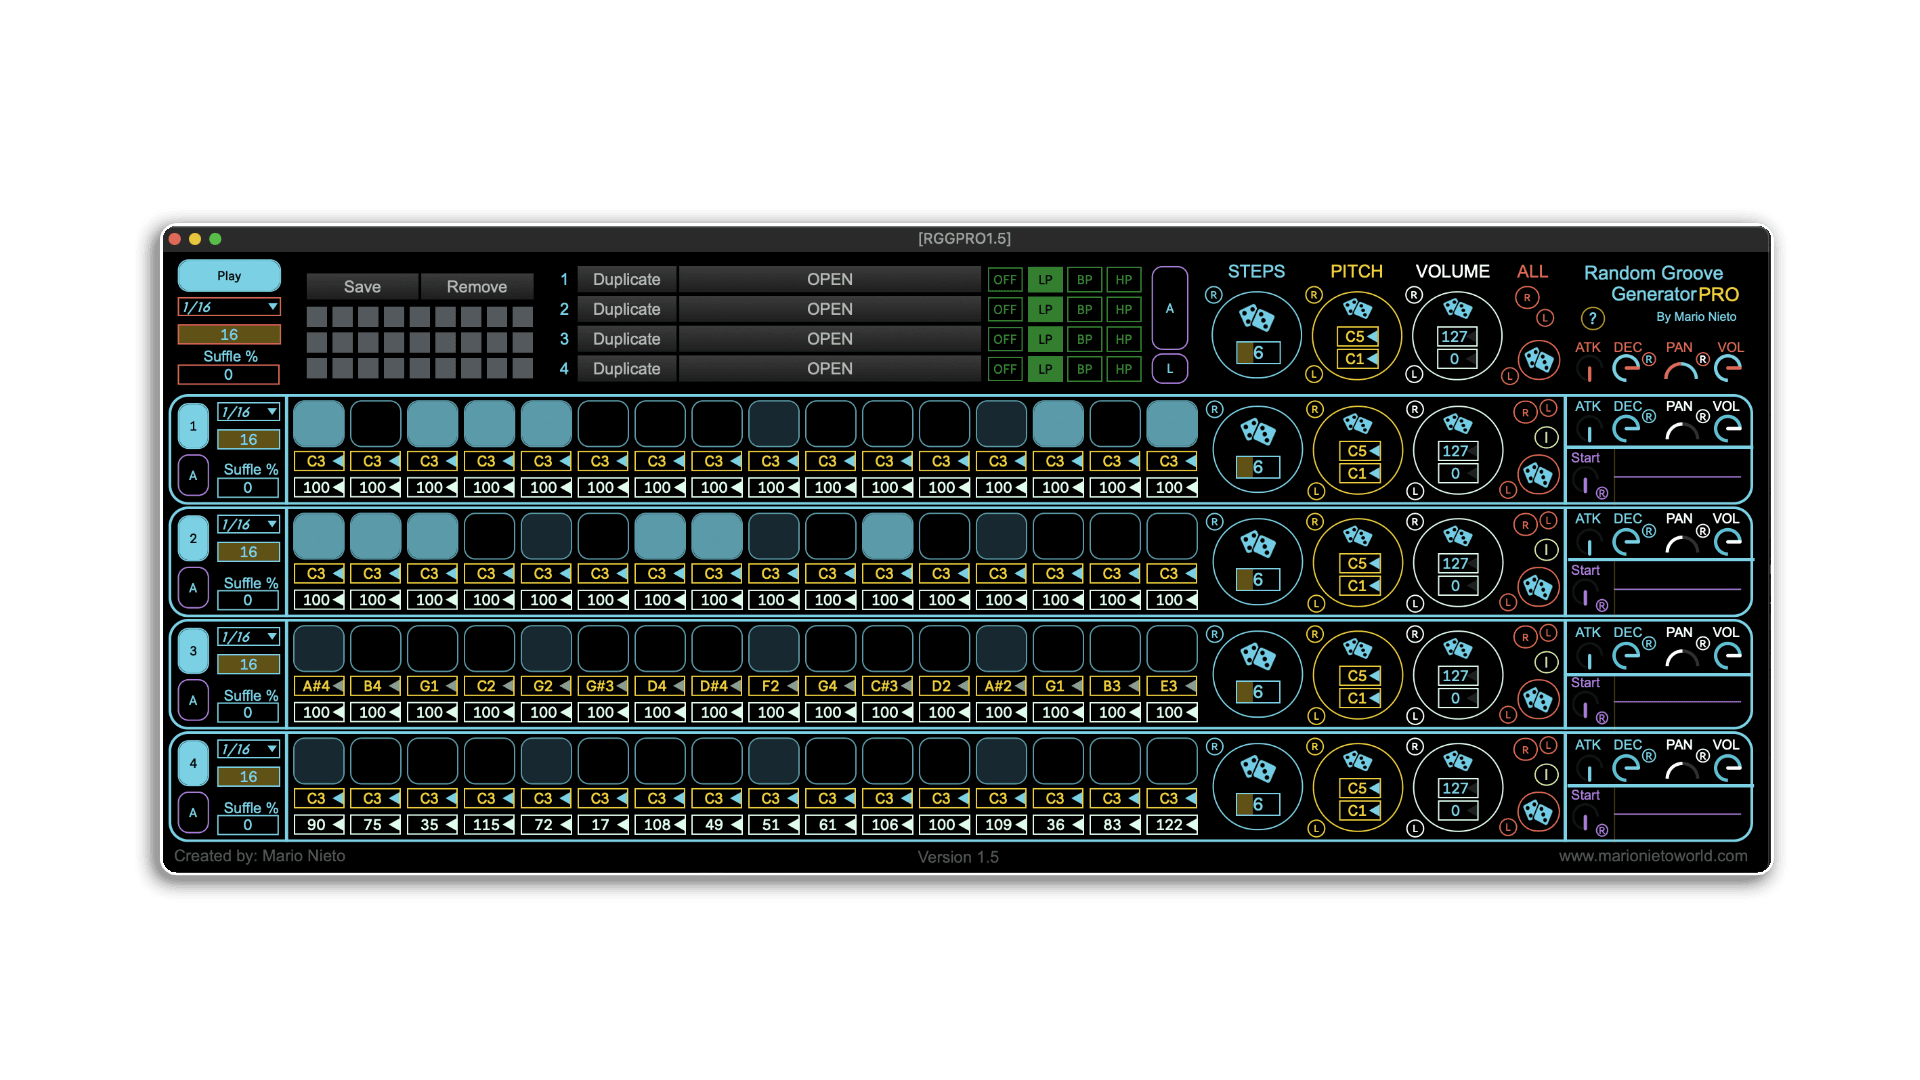Click the white L button below global VOLUME
The height and width of the screenshot is (1080, 1920).
(1414, 374)
